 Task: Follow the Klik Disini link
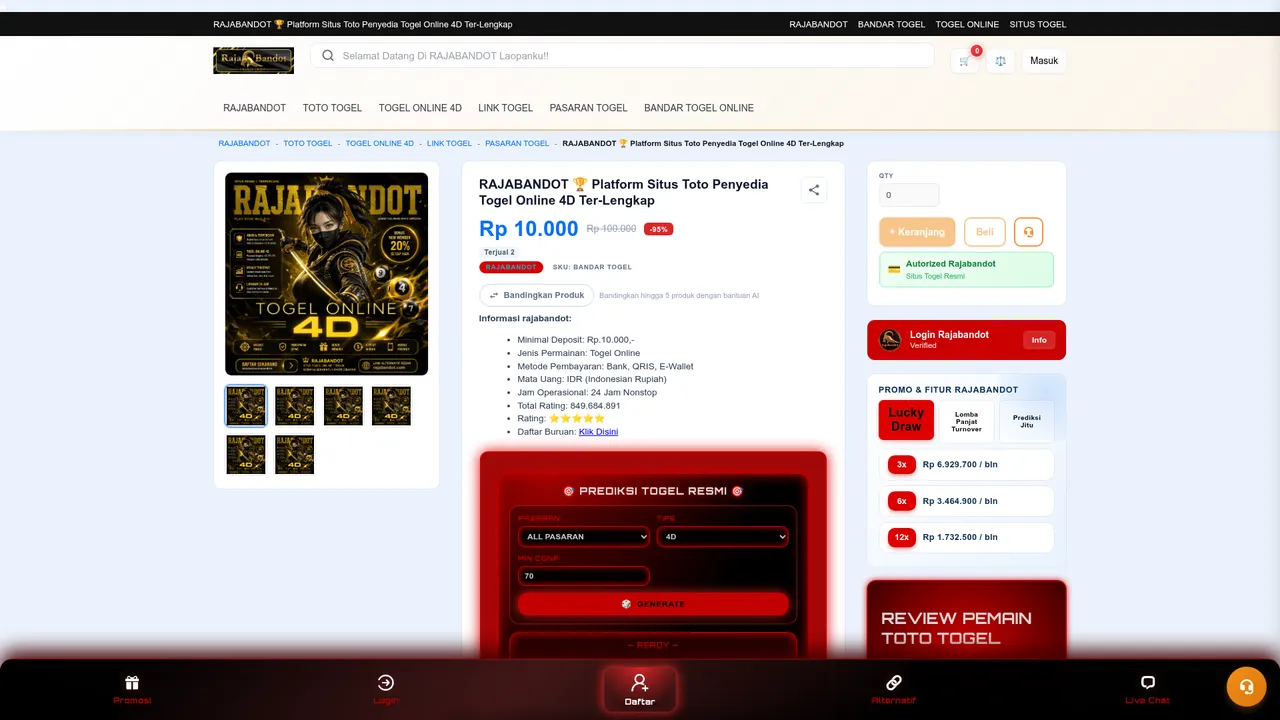point(598,431)
